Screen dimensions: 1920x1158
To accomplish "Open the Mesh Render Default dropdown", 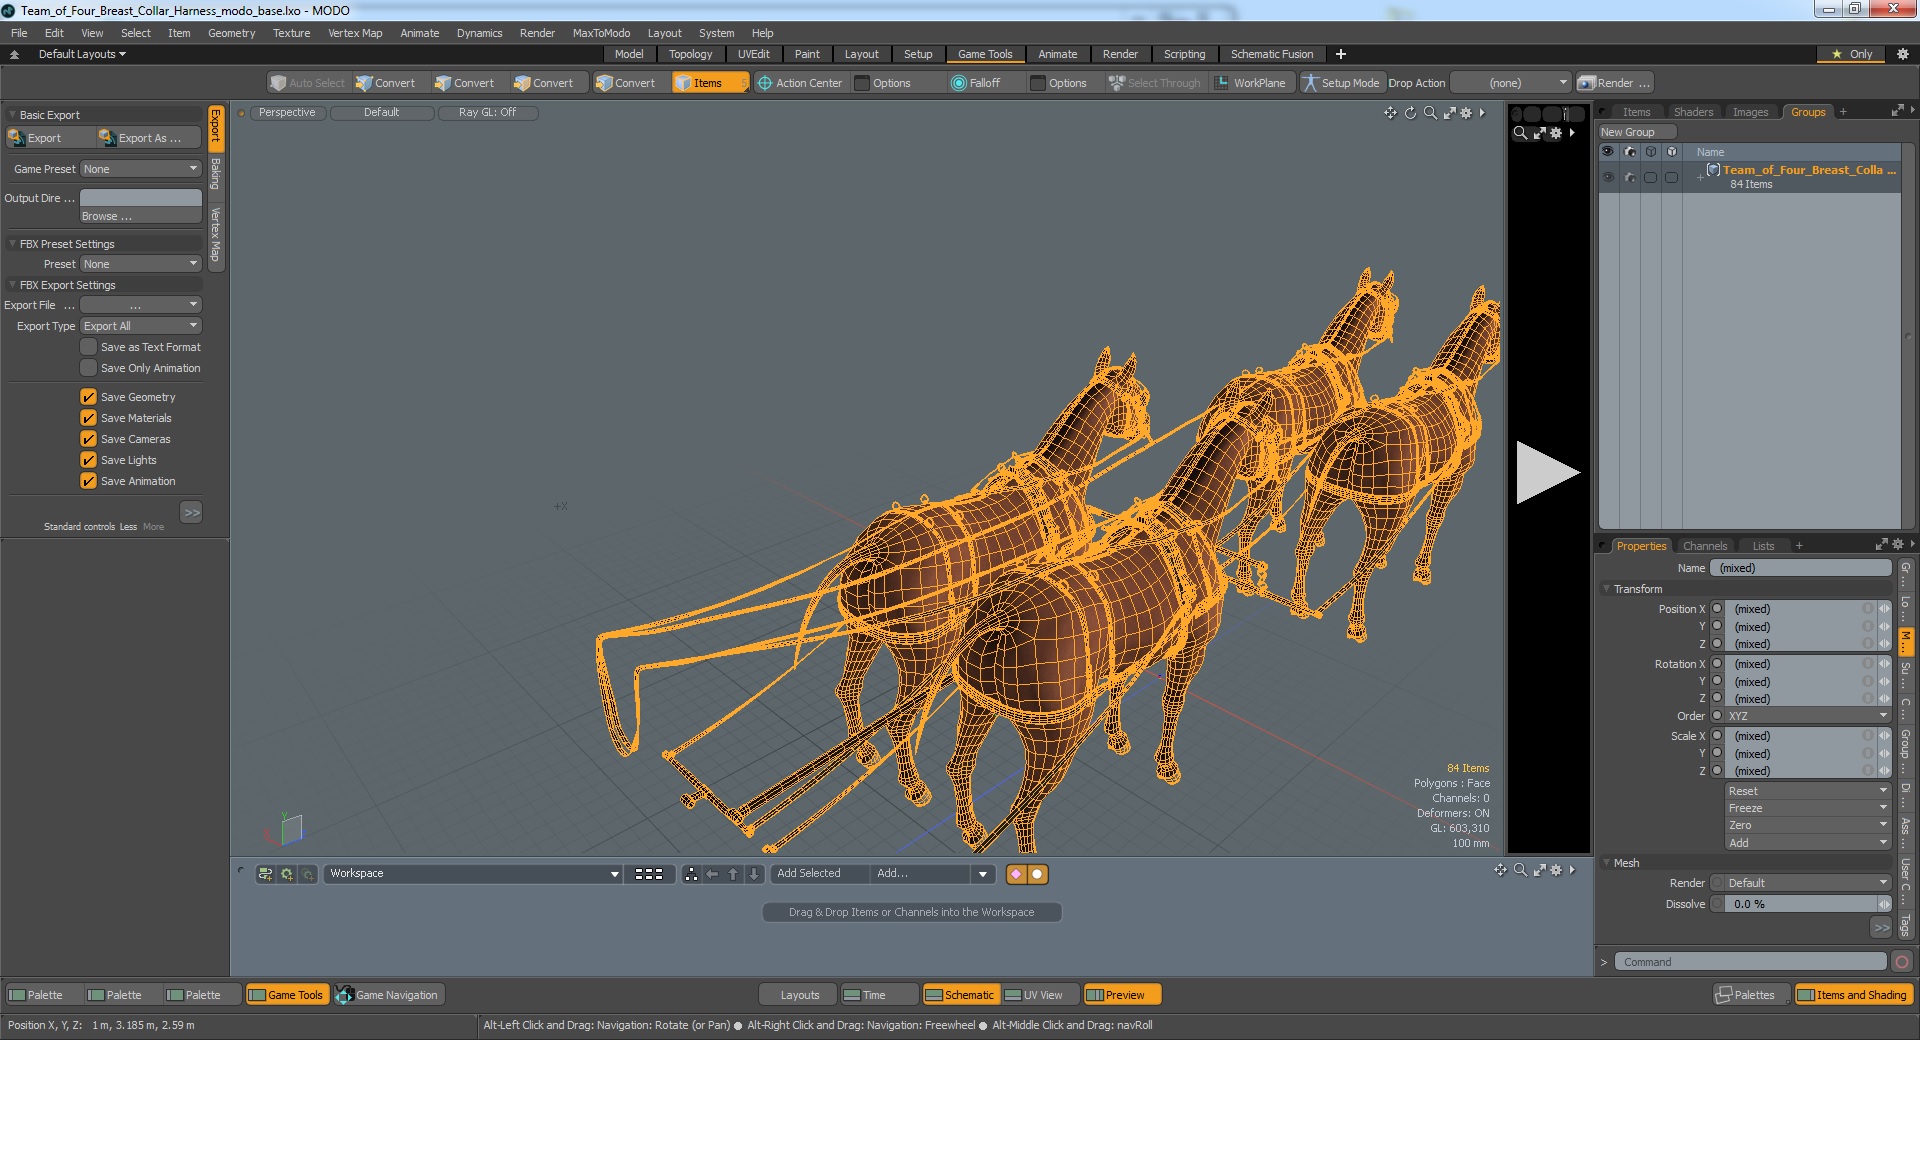I will (1808, 883).
